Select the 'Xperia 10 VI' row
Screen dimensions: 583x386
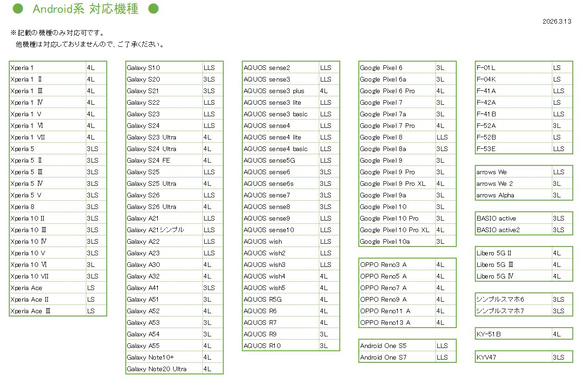pyautogui.click(x=58, y=265)
